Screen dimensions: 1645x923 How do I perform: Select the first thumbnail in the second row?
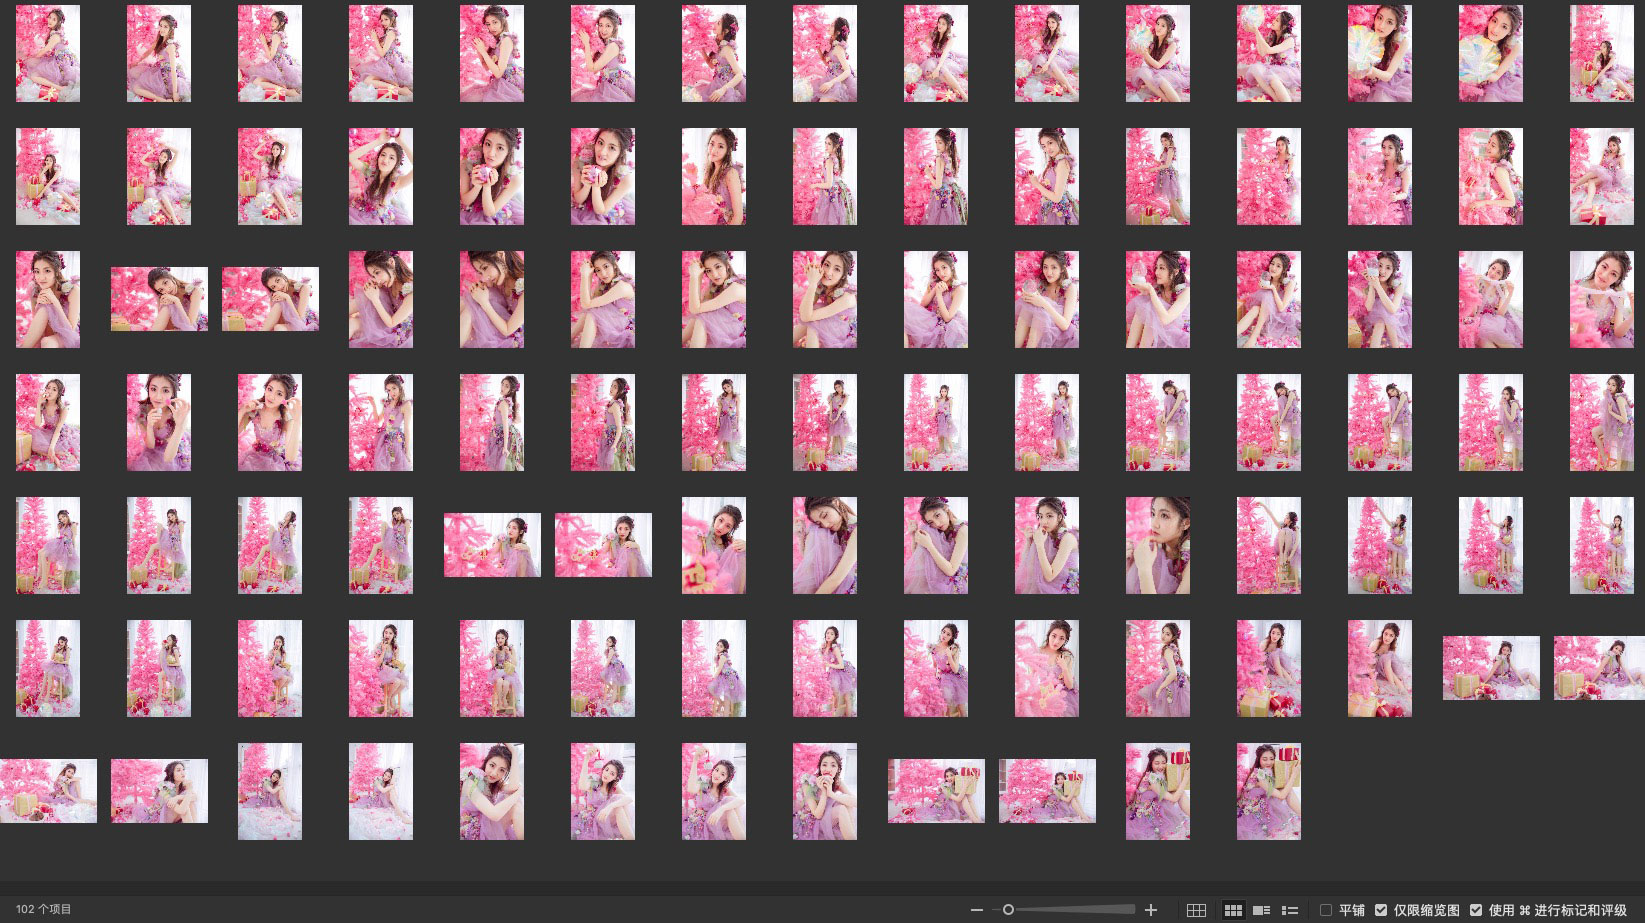tap(48, 176)
